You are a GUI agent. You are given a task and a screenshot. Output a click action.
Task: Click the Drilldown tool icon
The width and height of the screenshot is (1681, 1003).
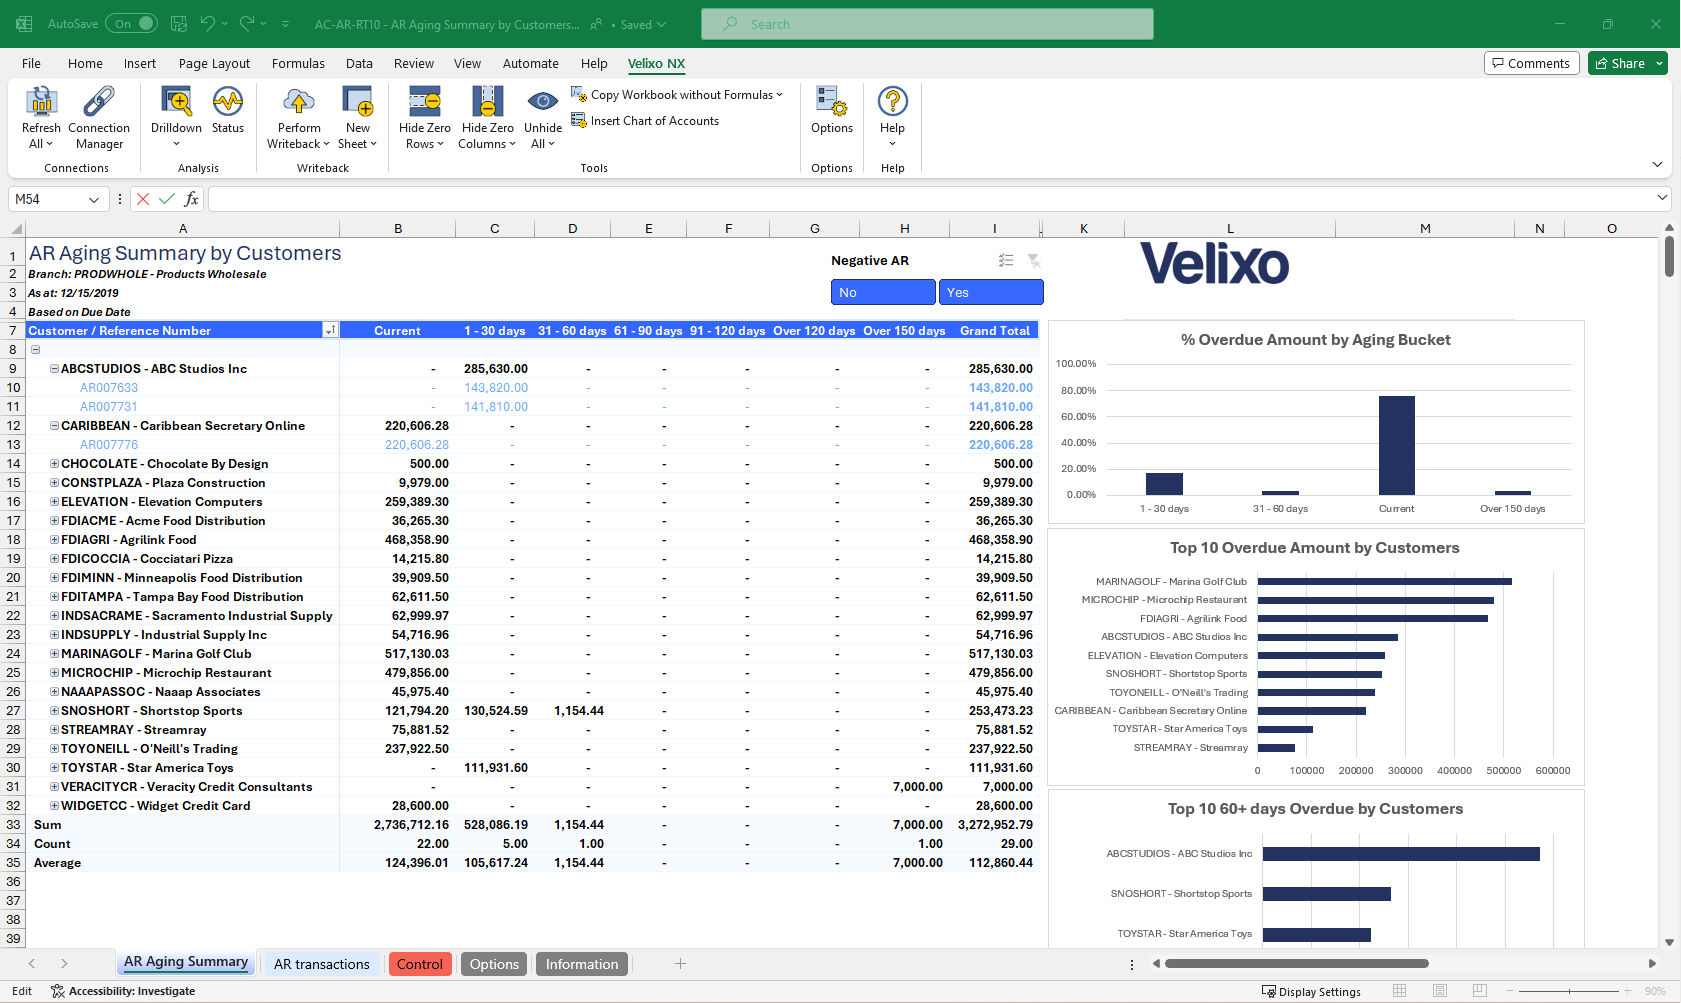(176, 102)
